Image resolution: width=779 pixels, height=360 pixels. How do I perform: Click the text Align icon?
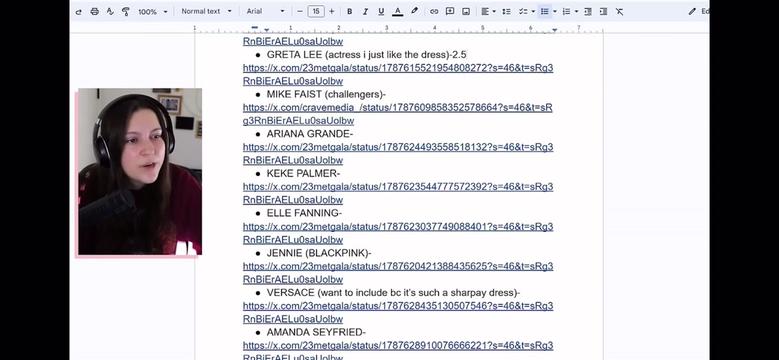coord(485,11)
